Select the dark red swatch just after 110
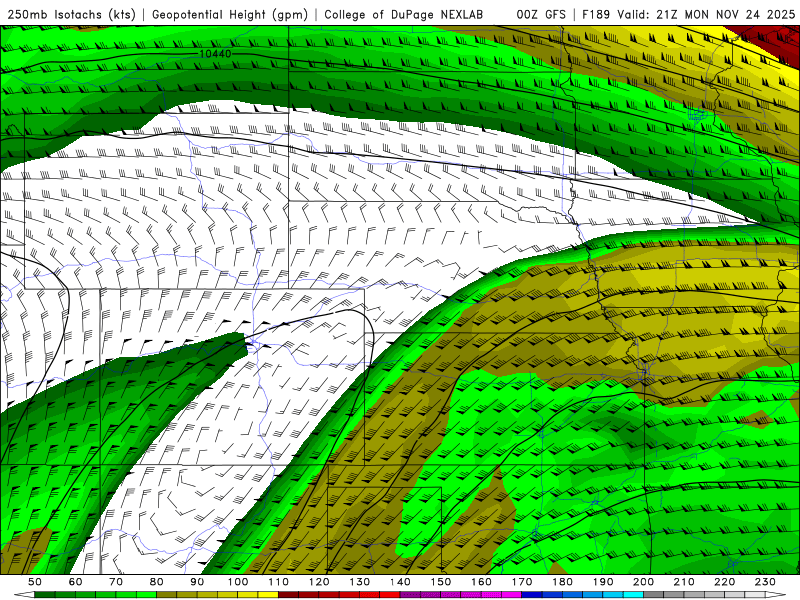This screenshot has width=800, height=600. [x=289, y=595]
